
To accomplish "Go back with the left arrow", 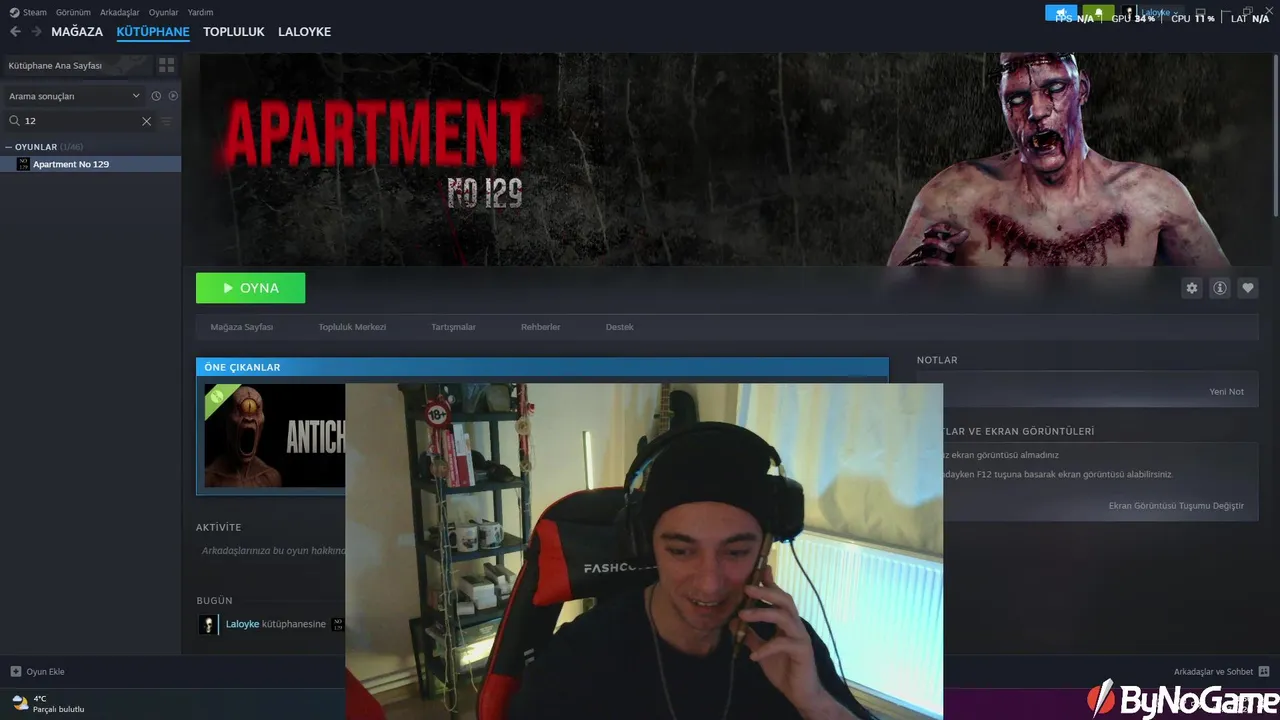I will (15, 32).
